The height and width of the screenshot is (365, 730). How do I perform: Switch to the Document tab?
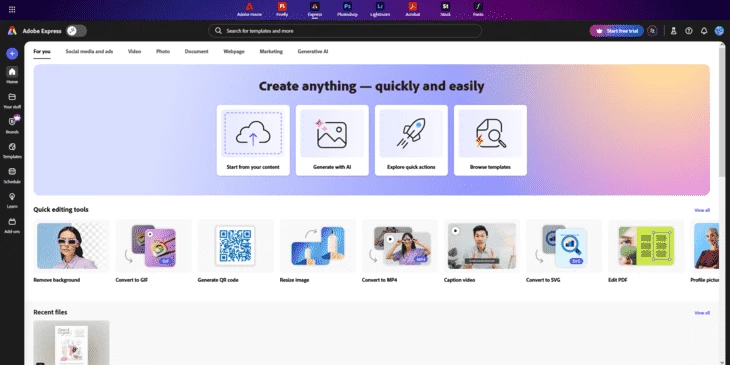coord(196,52)
